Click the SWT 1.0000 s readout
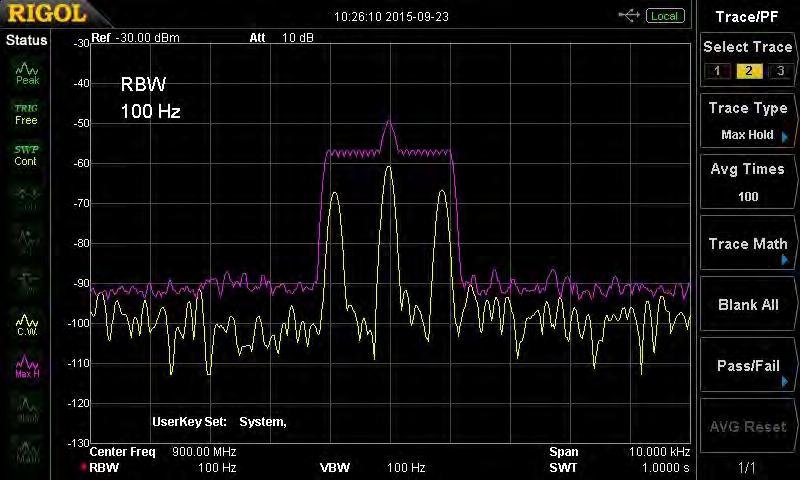The image size is (800, 480). coord(619,467)
